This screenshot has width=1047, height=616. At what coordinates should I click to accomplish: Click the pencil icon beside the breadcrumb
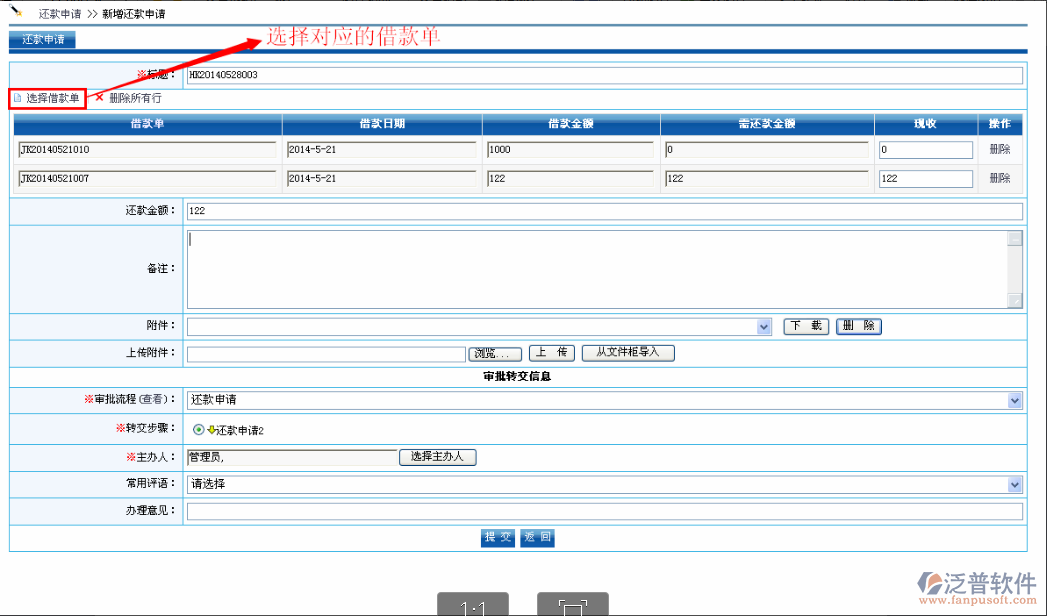click(16, 10)
